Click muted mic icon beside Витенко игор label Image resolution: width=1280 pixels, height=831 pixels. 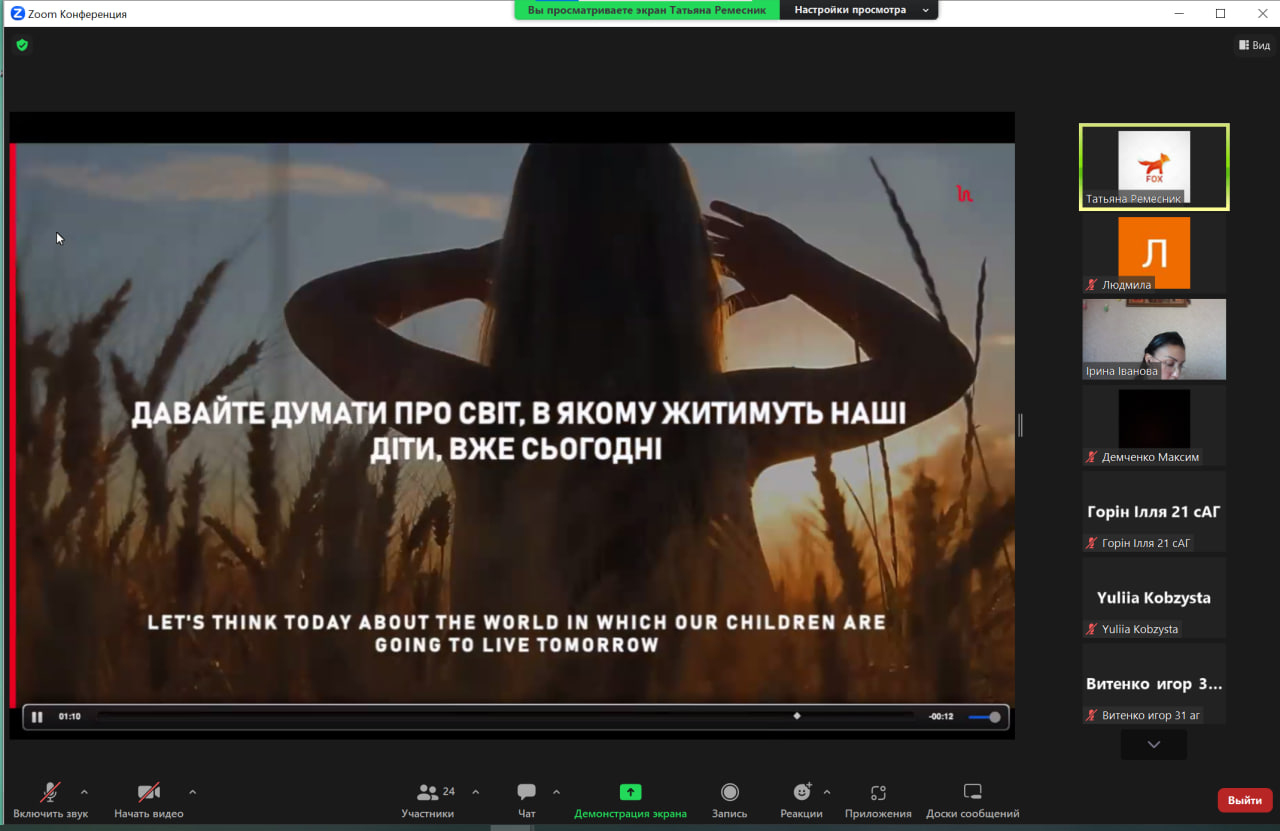1092,715
